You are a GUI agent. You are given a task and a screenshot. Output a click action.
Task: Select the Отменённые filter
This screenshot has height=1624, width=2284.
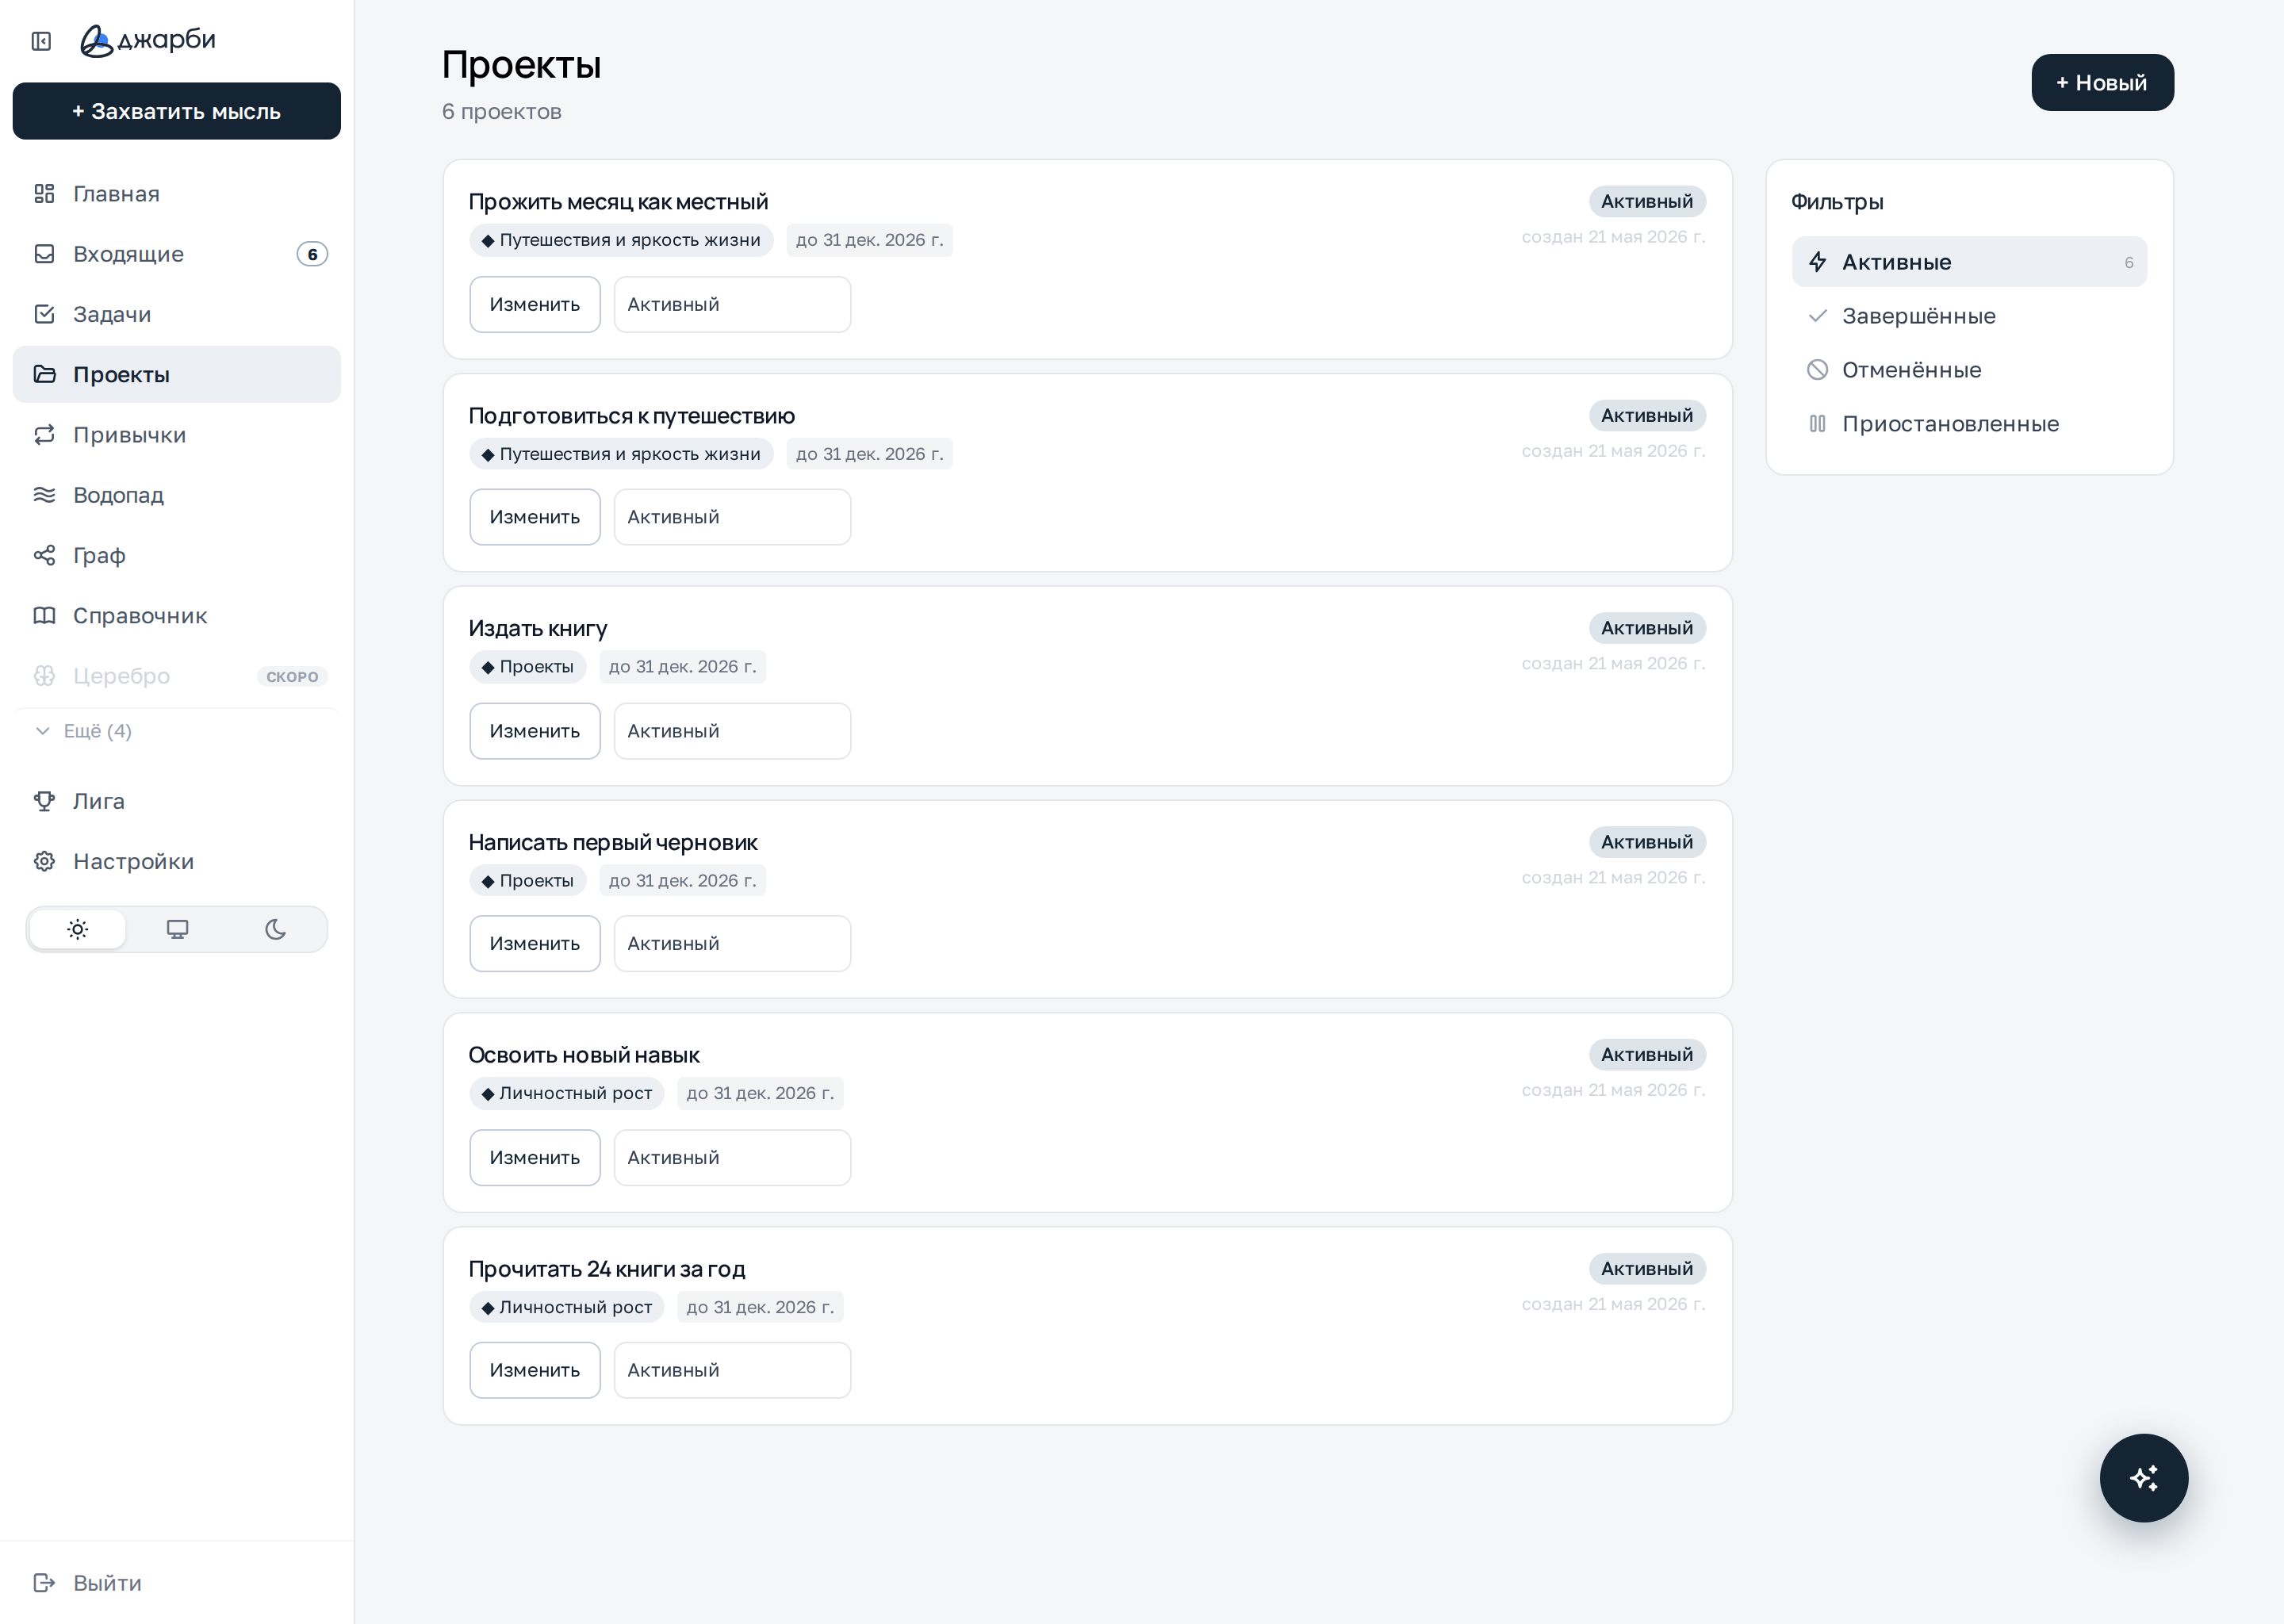[1969, 370]
